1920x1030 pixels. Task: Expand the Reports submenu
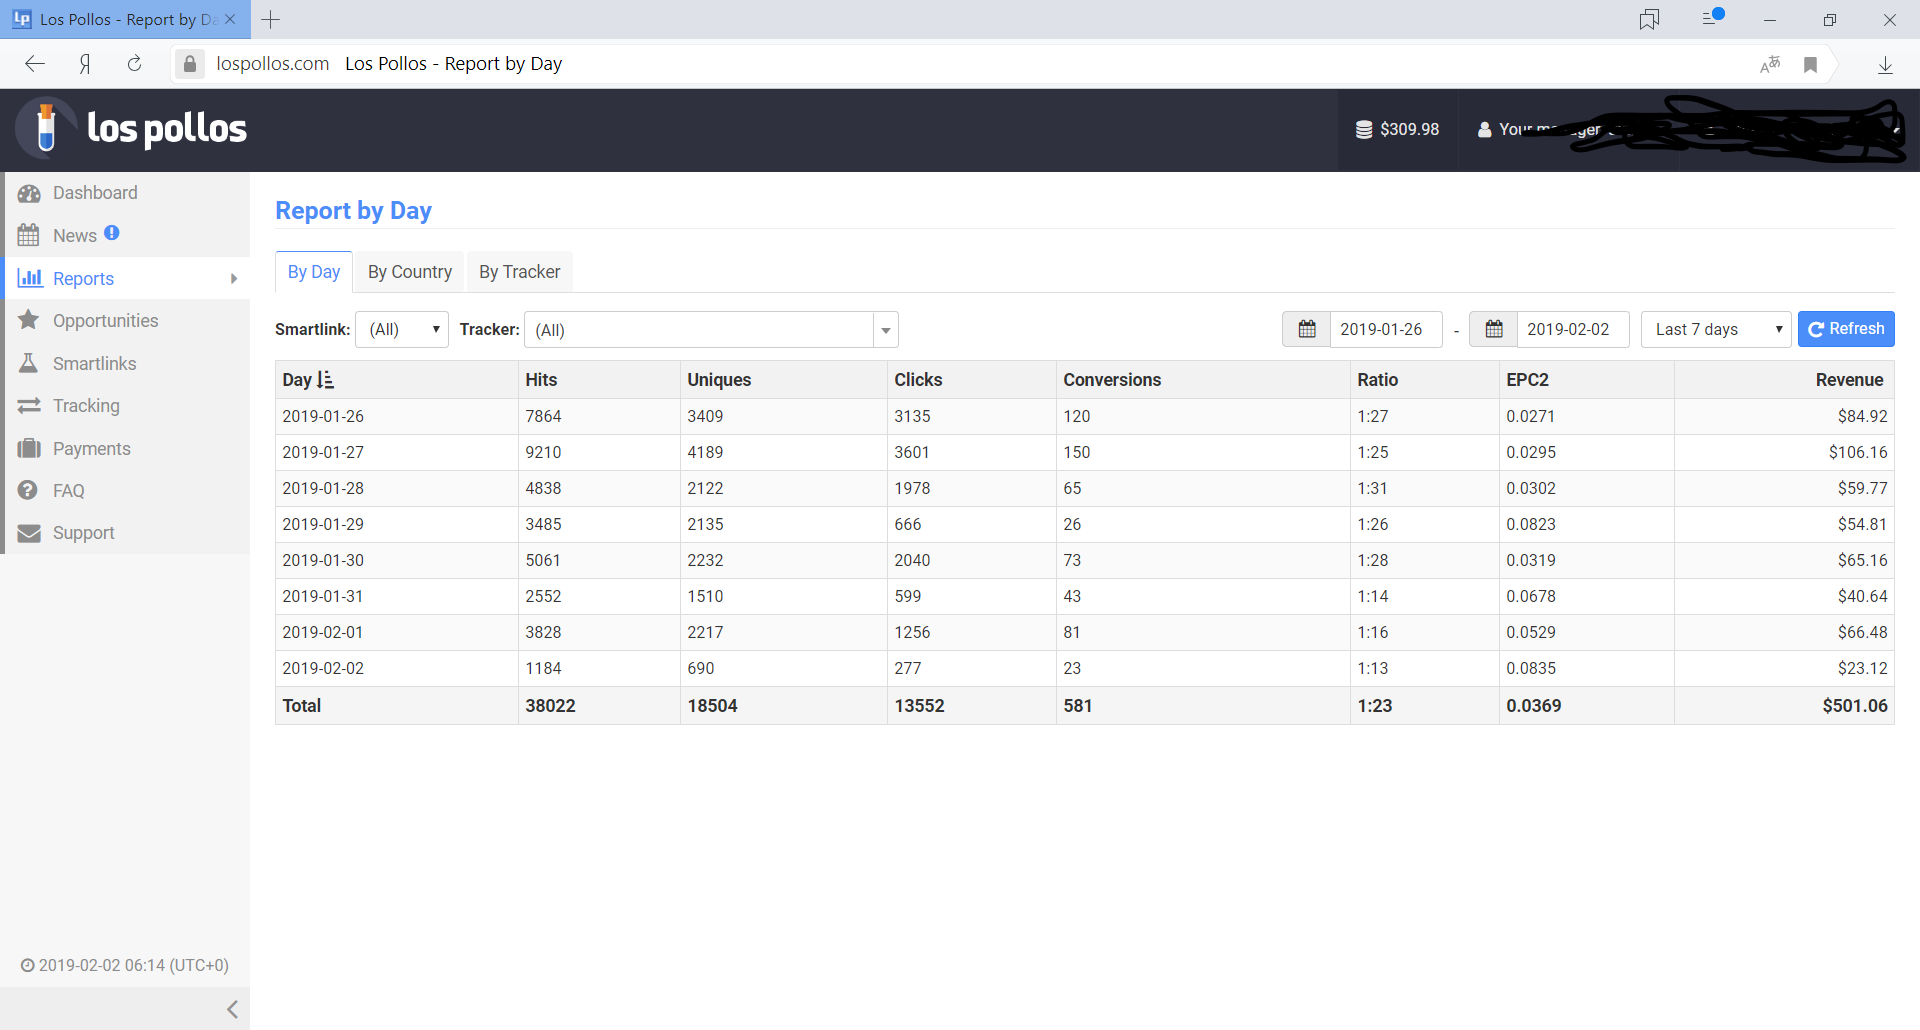233,279
